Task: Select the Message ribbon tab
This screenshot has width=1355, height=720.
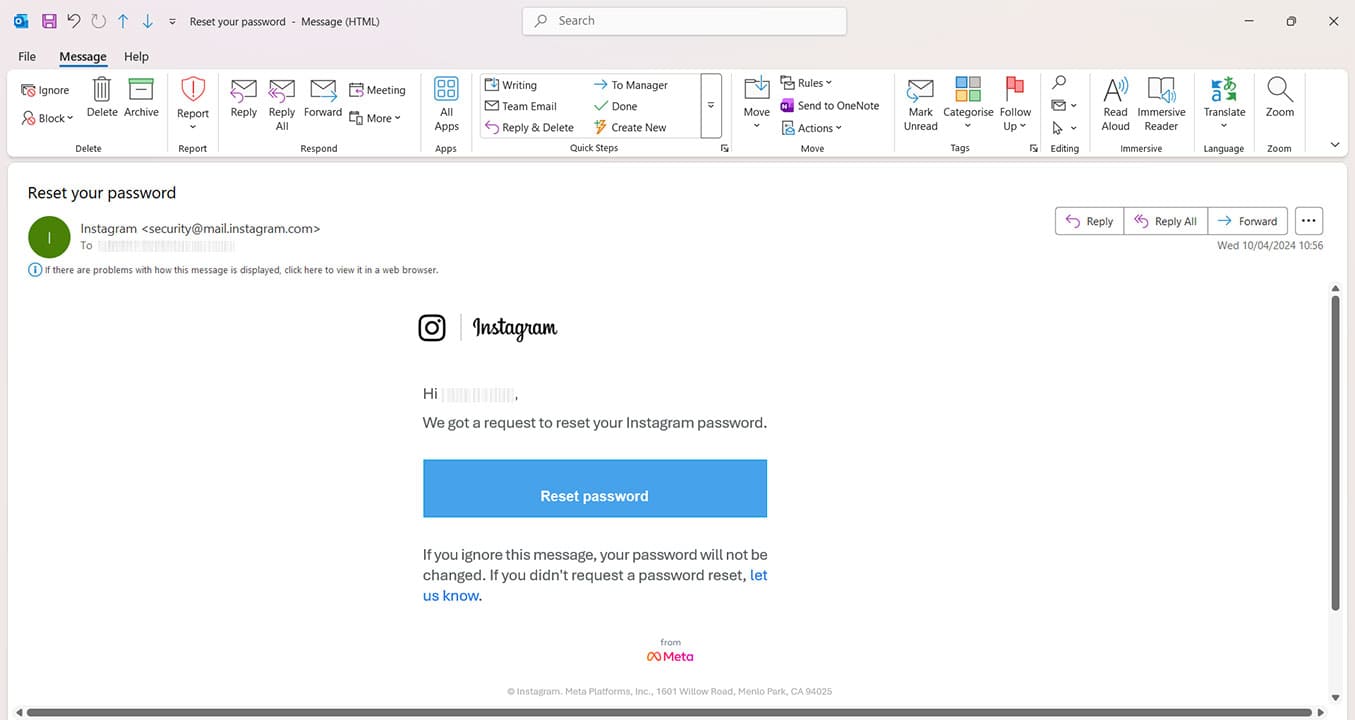Action: [x=83, y=56]
